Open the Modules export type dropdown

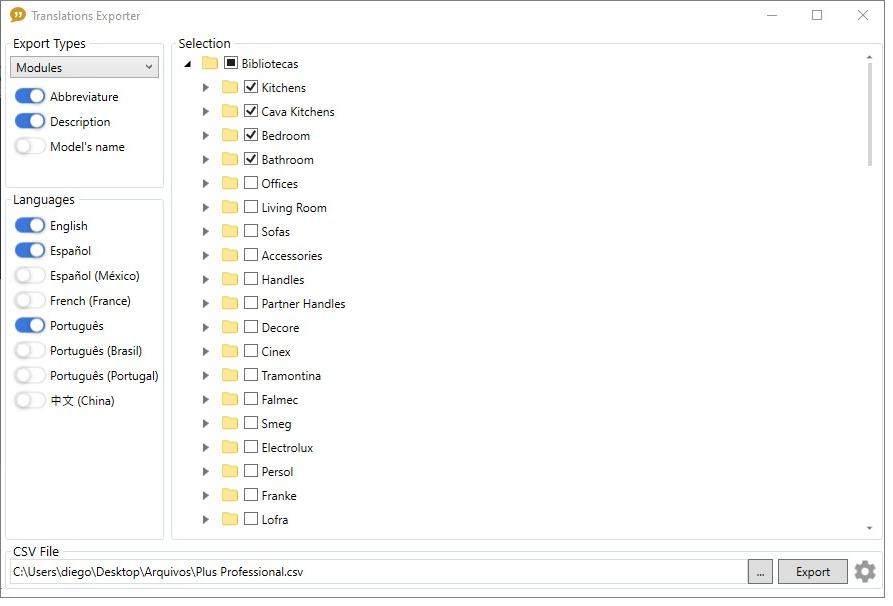click(85, 68)
